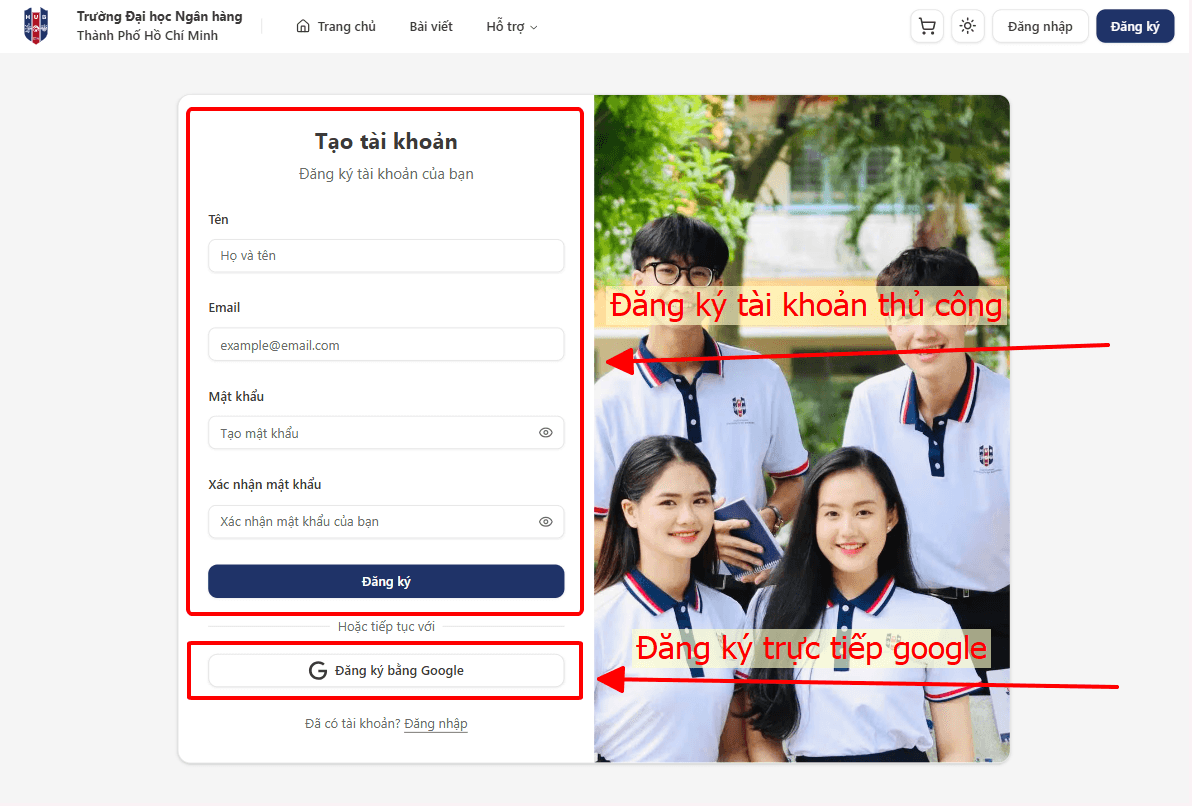Sign up with the Đăng ký bằng Google button
1192x806 pixels.
386,671
